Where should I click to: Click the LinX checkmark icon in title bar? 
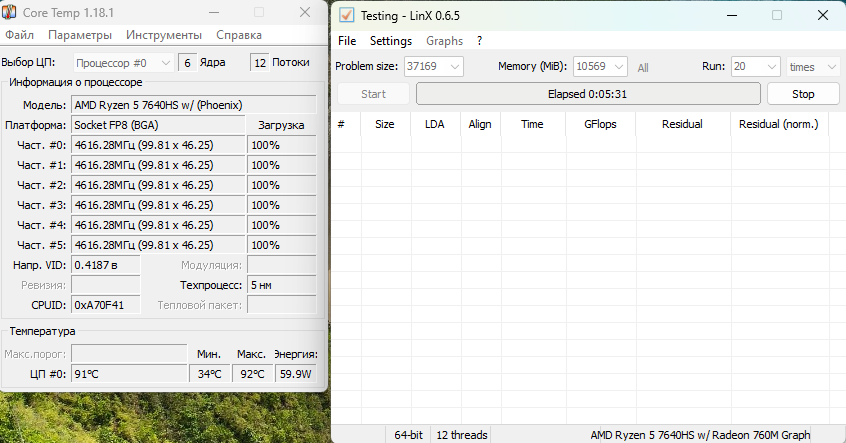click(x=346, y=15)
